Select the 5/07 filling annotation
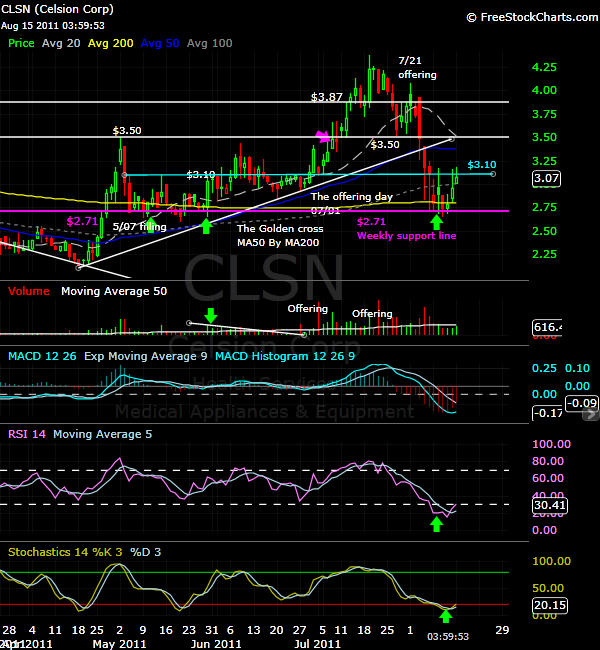The image size is (600, 650). coord(139,227)
